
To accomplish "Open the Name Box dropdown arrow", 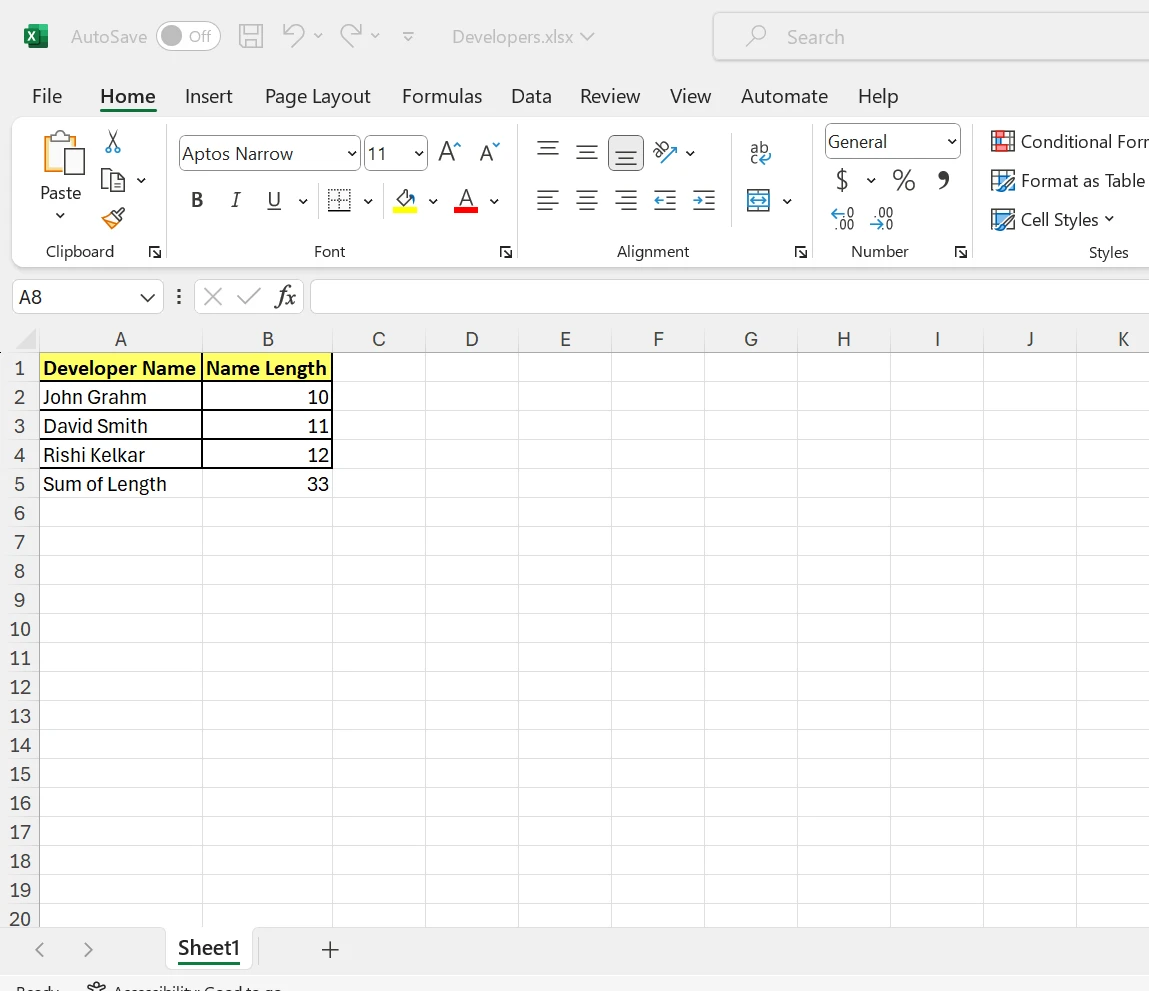I will pyautogui.click(x=147, y=297).
